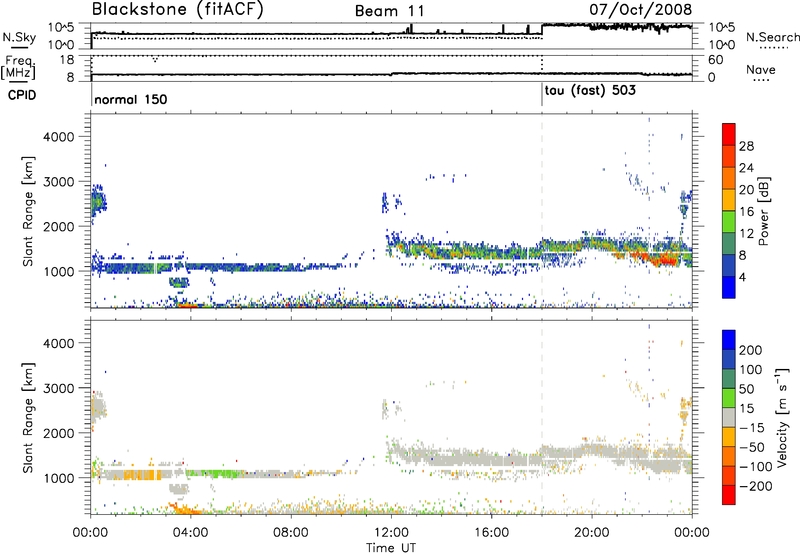This screenshot has width=800, height=554.
Task: Click the green velocity streak near 05:00 UT
Action: click(212, 473)
